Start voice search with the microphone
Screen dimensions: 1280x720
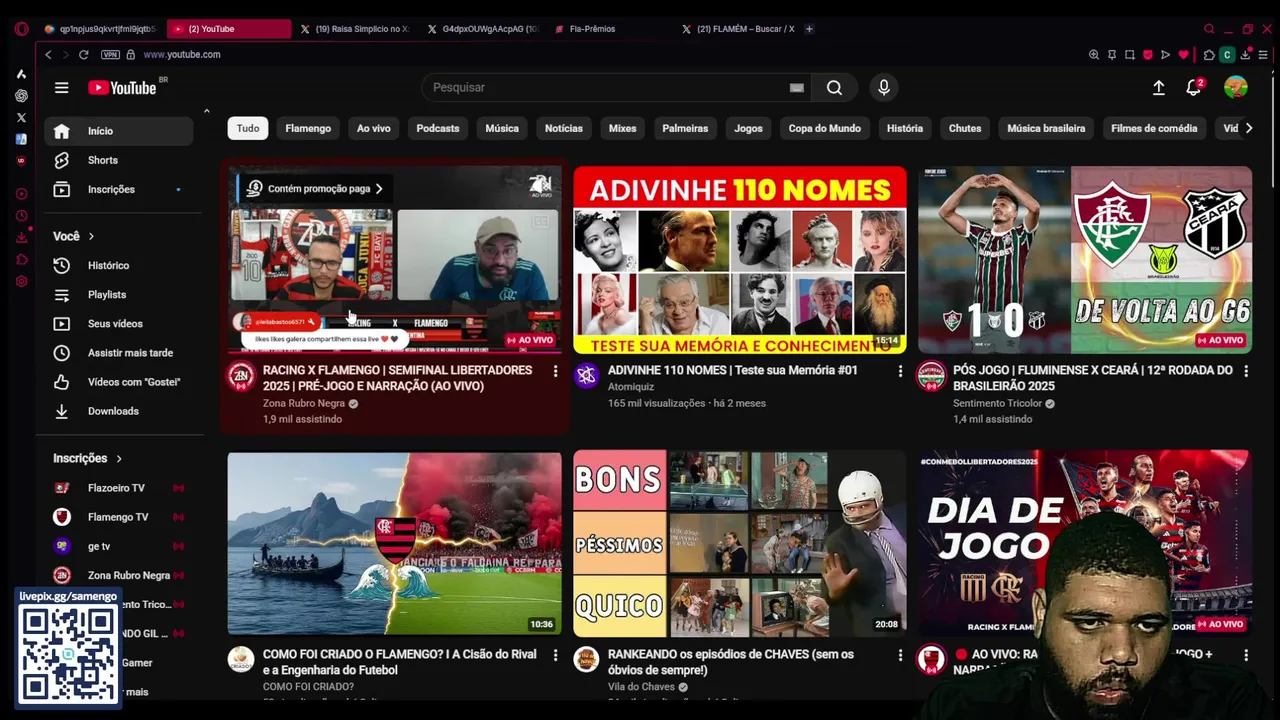[883, 88]
